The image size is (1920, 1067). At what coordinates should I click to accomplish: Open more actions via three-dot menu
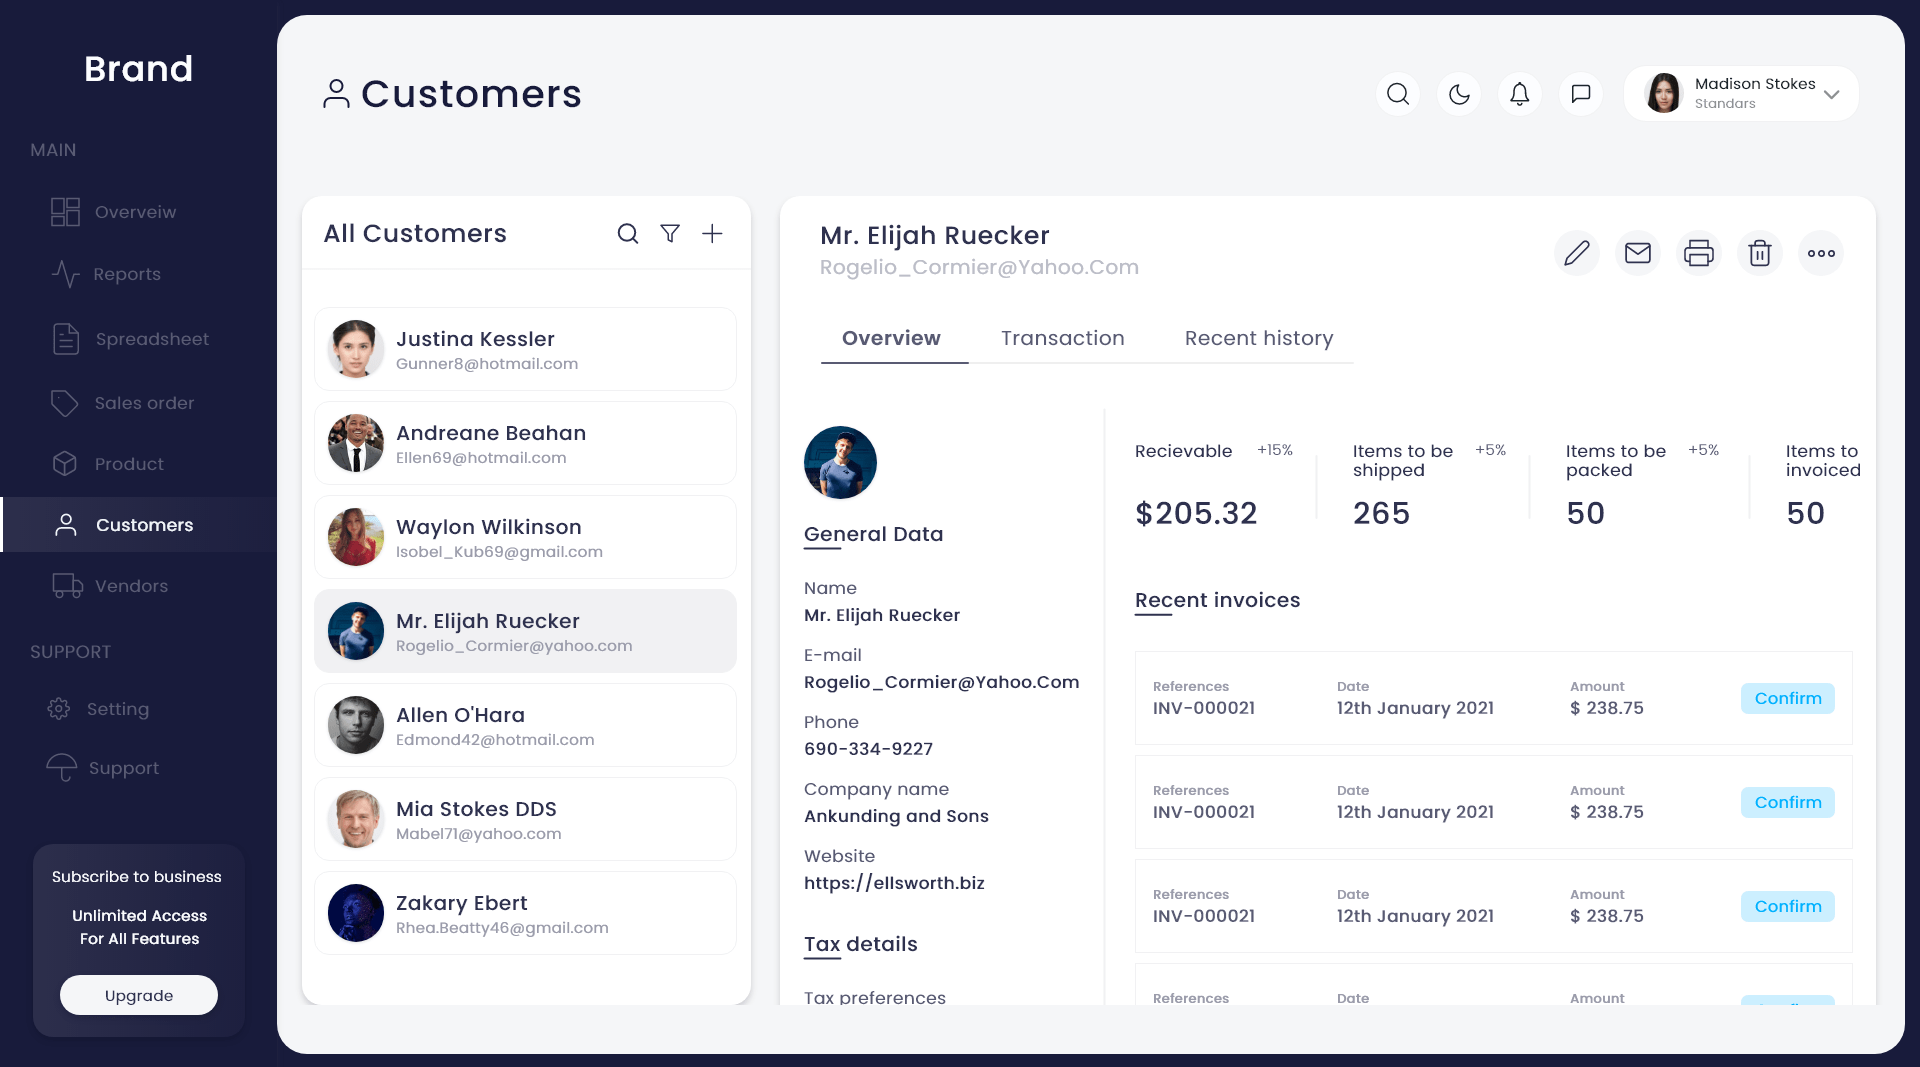click(1822, 253)
